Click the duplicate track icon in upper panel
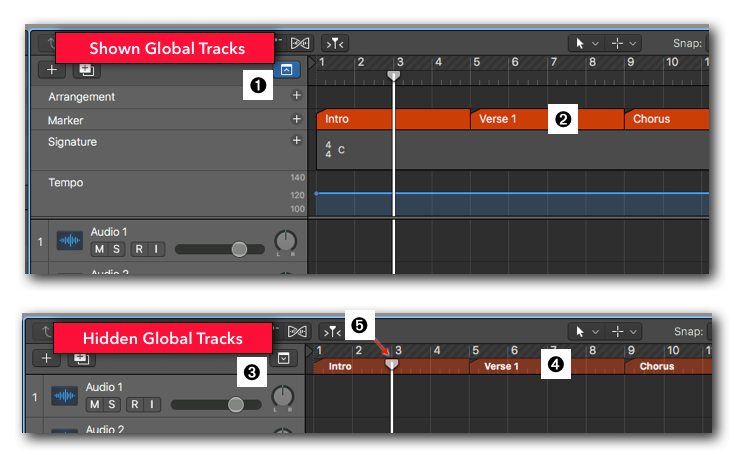Viewport: 735px width, 471px height. [x=85, y=70]
